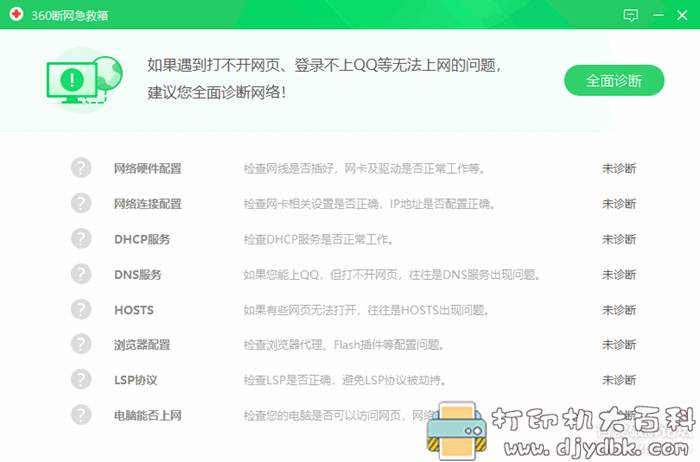Select the 网络连接配置 item label
The width and height of the screenshot is (700, 462).
[x=148, y=204]
